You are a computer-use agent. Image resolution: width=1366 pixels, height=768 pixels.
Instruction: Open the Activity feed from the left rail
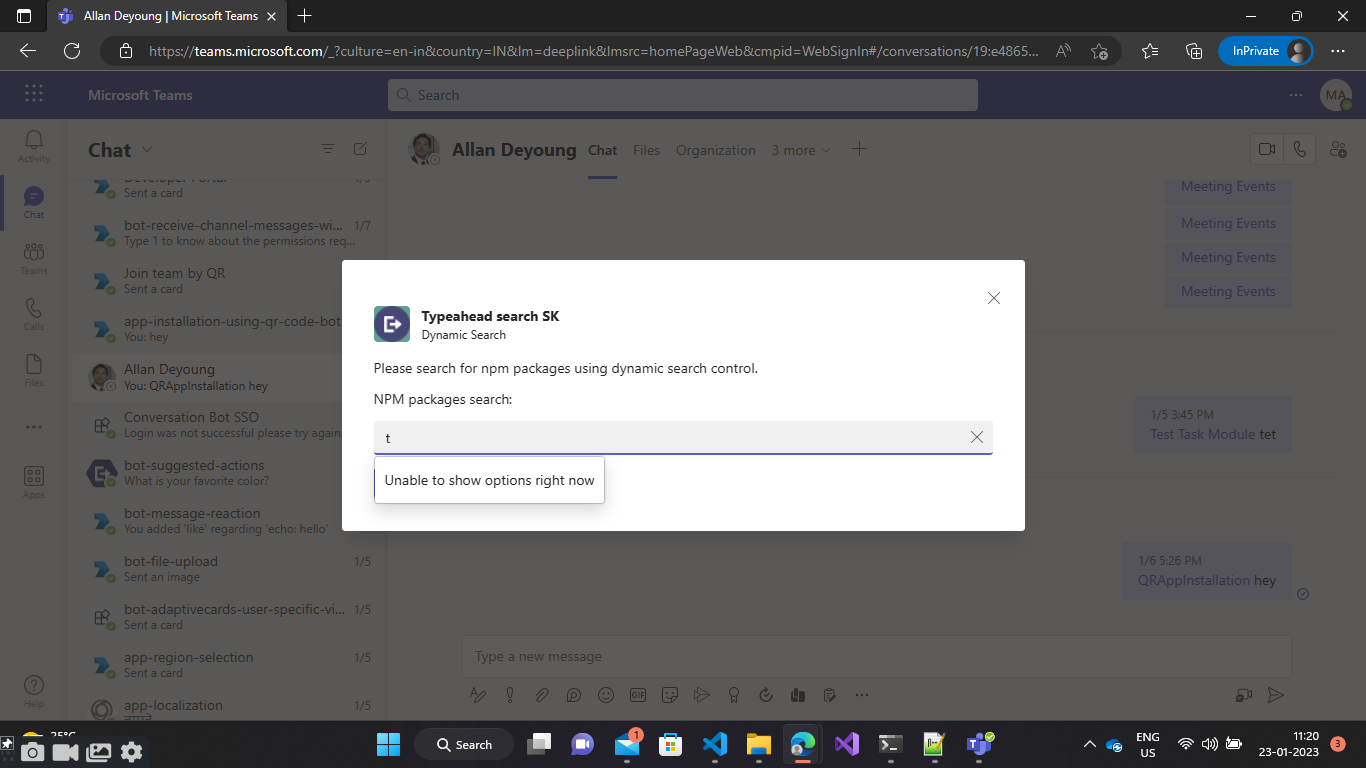[x=33, y=147]
